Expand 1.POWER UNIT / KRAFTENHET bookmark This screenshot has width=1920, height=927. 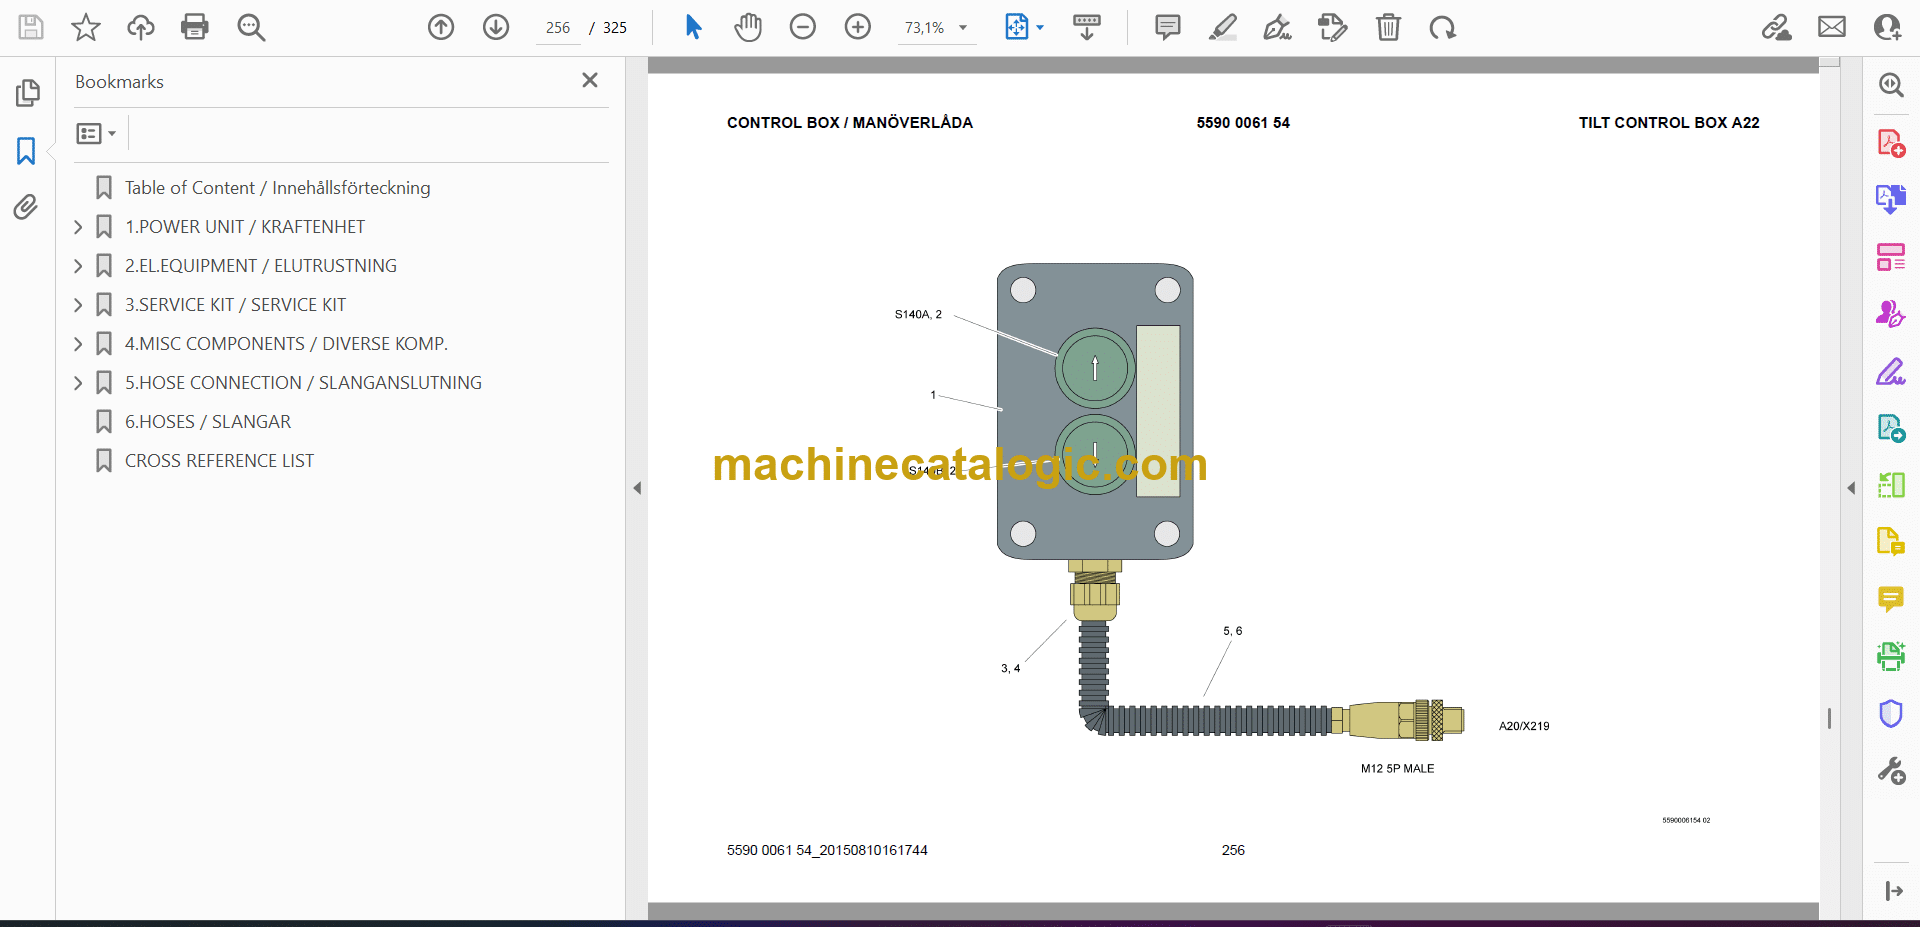coord(78,227)
